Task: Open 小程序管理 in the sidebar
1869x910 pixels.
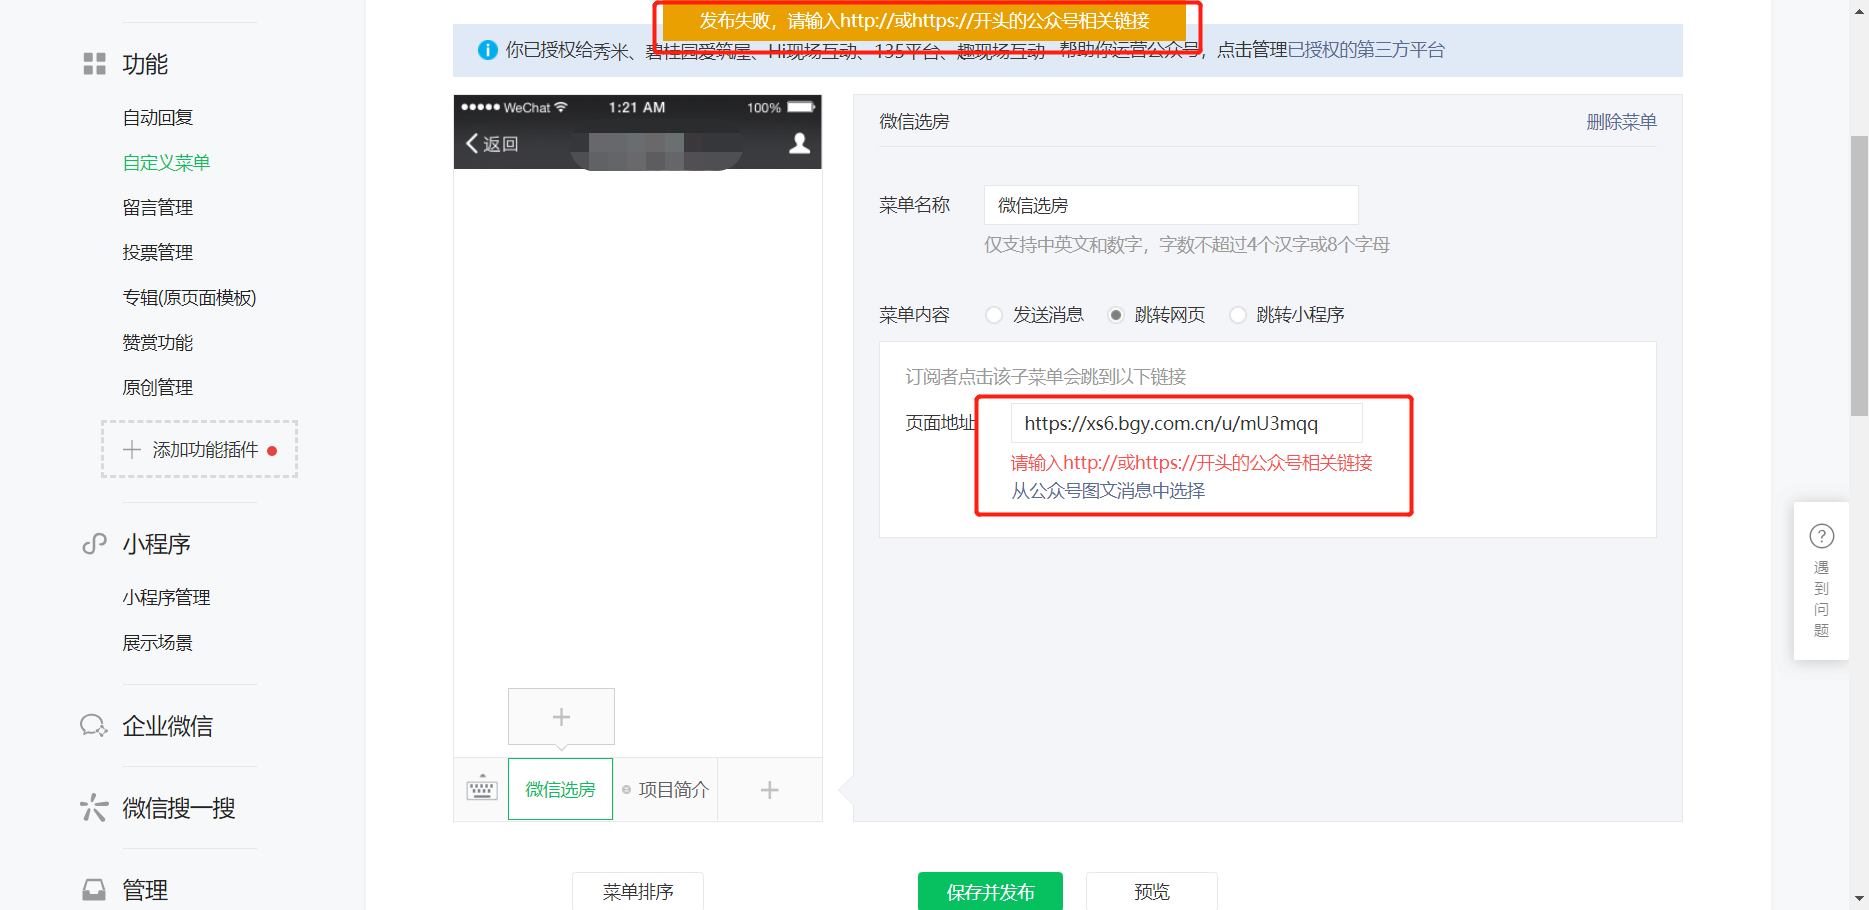Action: [x=166, y=598]
